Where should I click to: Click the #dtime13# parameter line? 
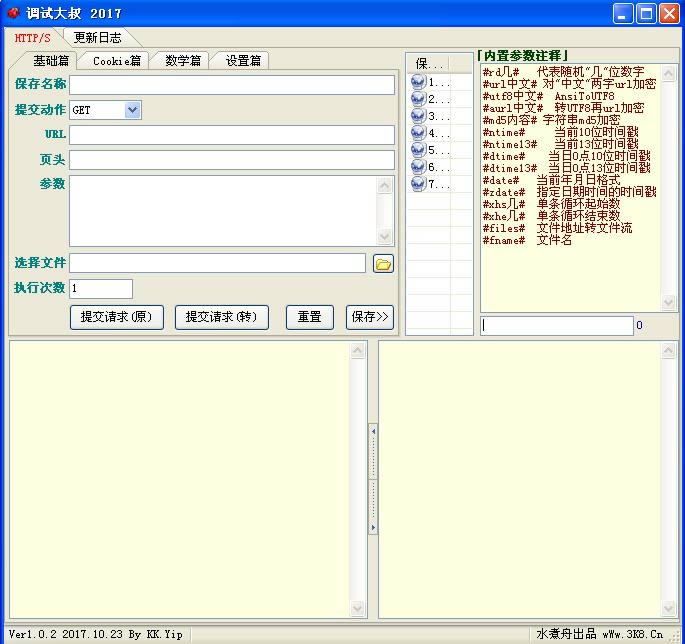point(567,168)
